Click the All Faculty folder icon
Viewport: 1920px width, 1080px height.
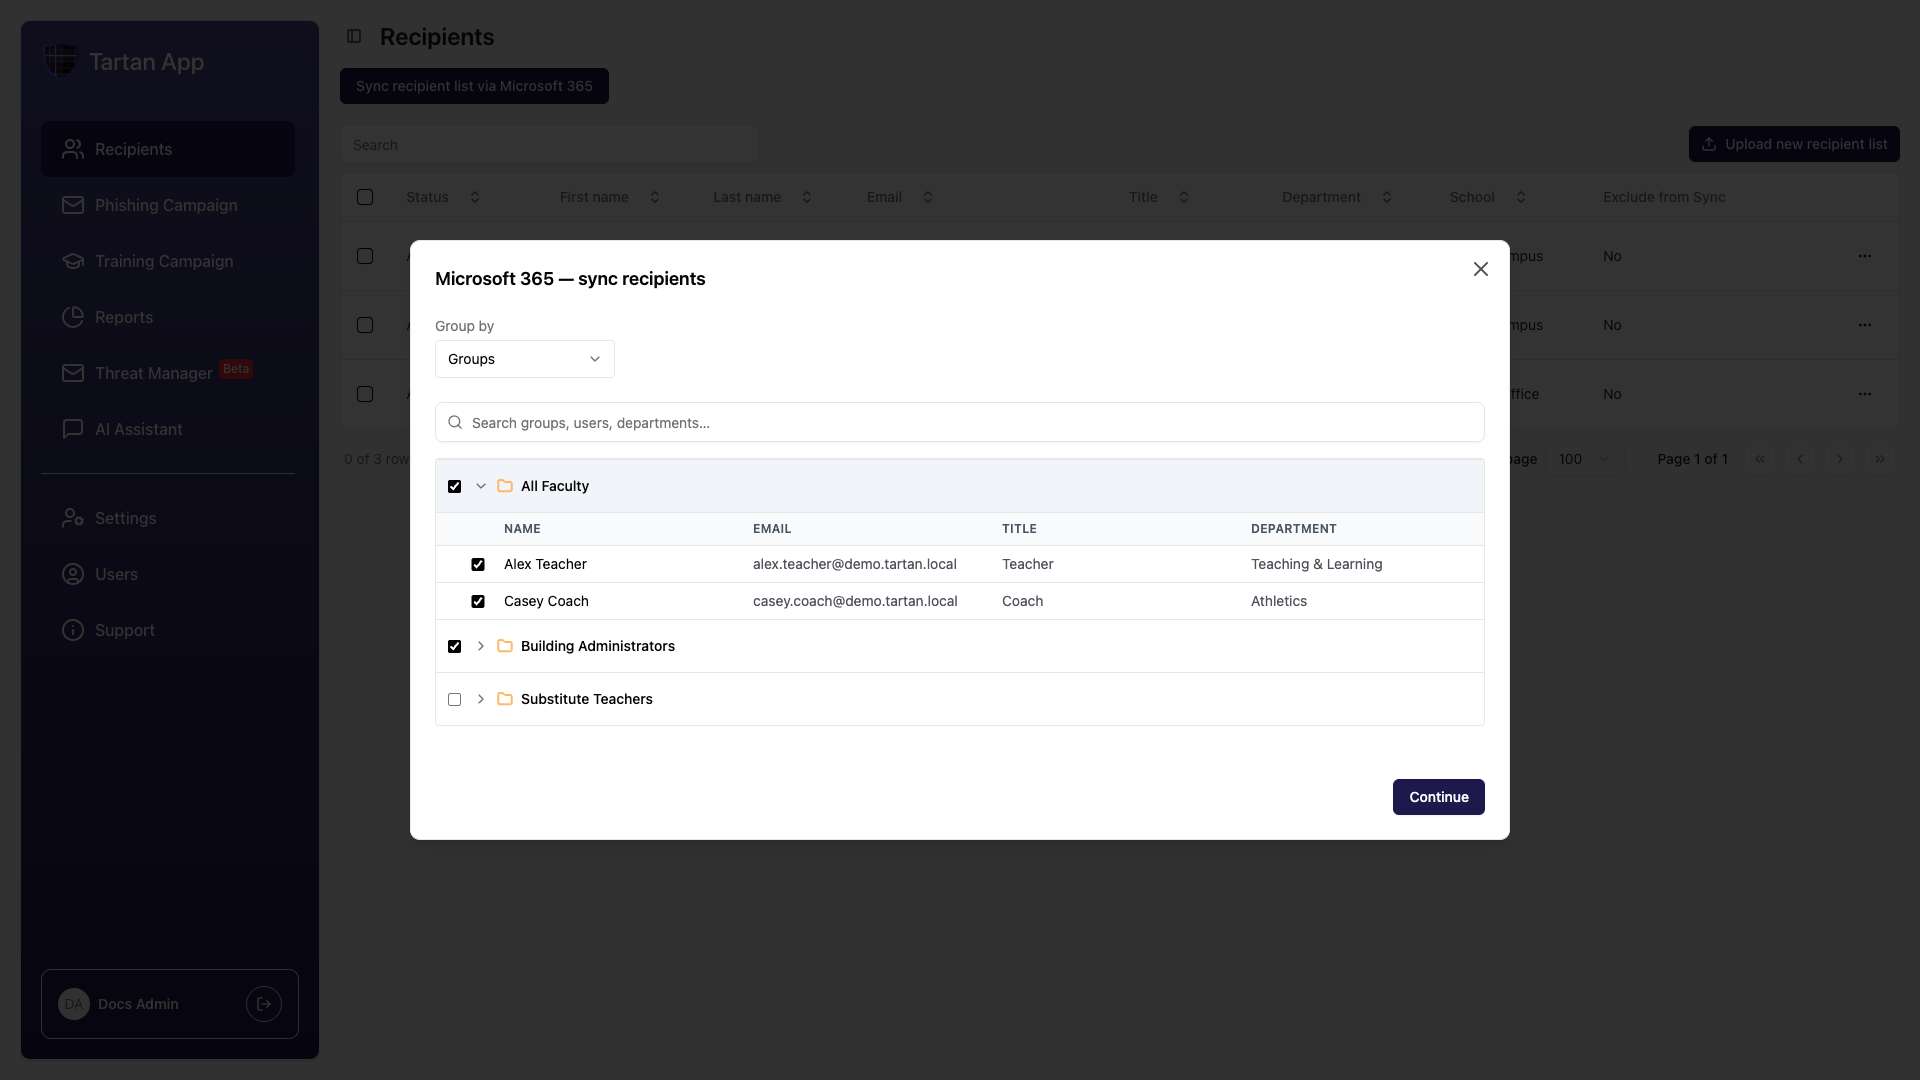[505, 486]
